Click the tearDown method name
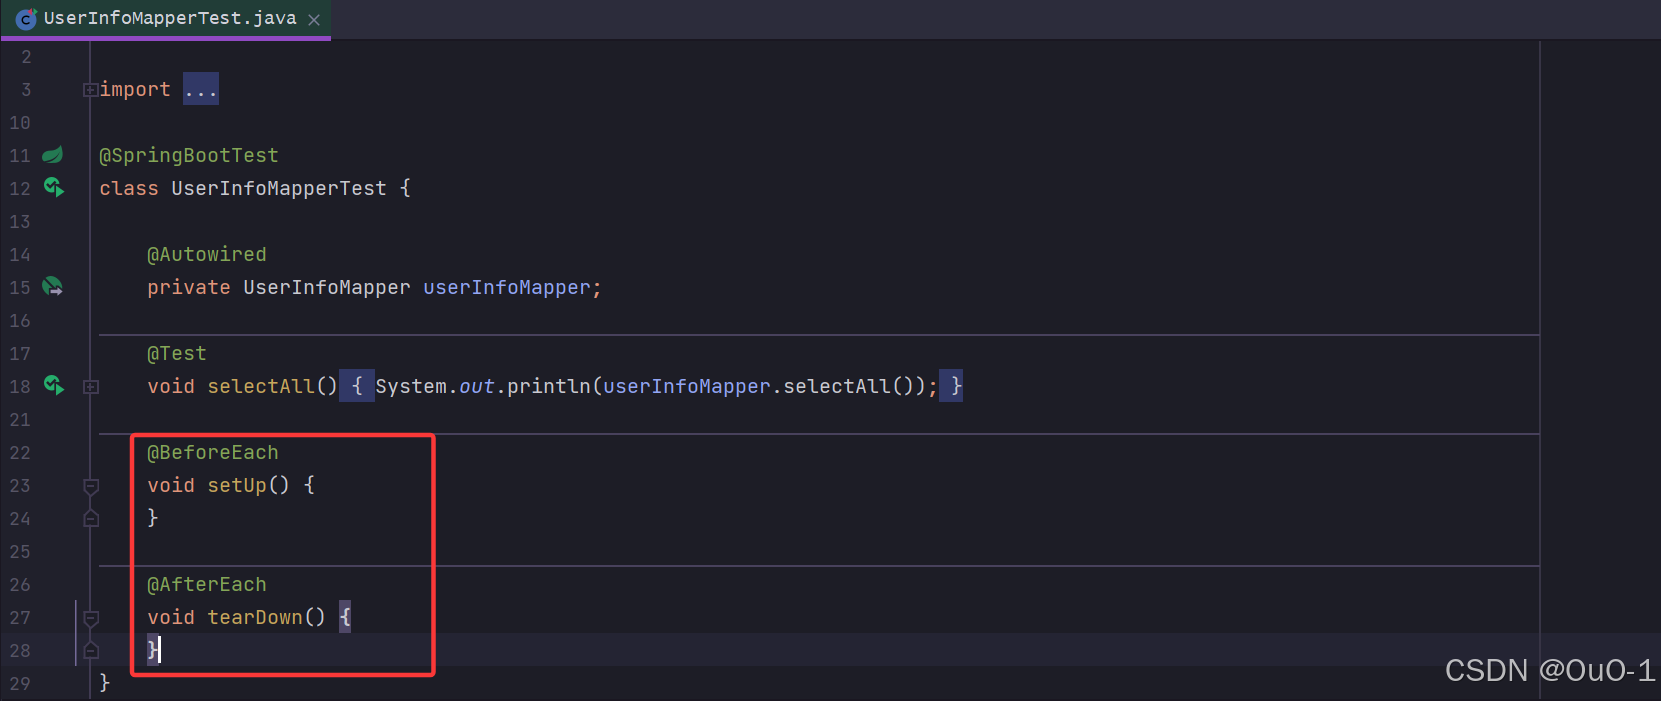Image resolution: width=1661 pixels, height=701 pixels. [255, 617]
